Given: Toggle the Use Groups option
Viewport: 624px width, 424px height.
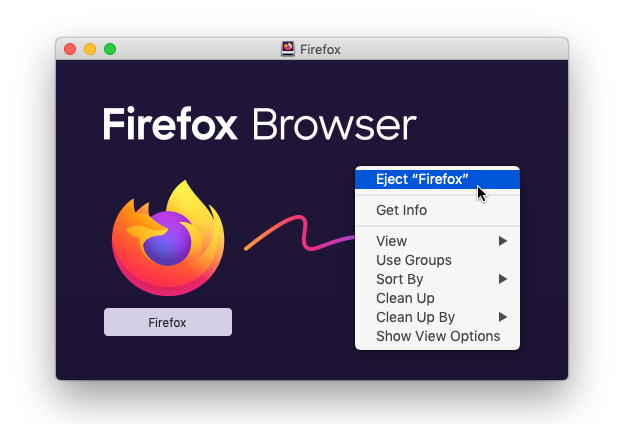Looking at the screenshot, I should [x=413, y=260].
